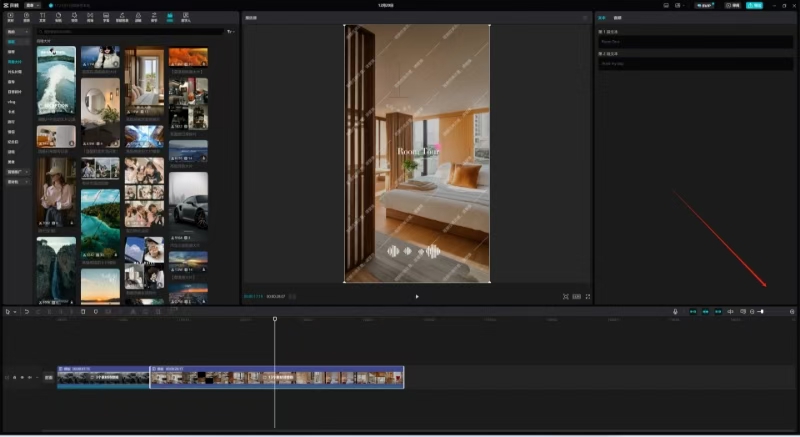Click the undo arrow in timeline toolbar
The width and height of the screenshot is (800, 437).
(x=27, y=312)
